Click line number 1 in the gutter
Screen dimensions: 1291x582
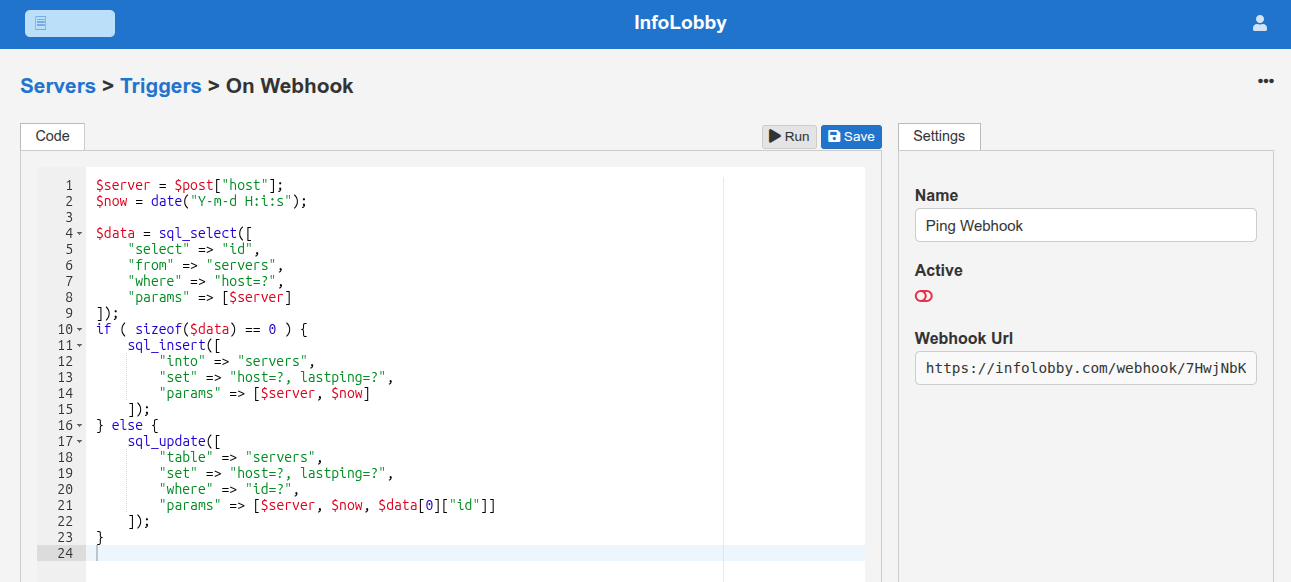click(68, 185)
